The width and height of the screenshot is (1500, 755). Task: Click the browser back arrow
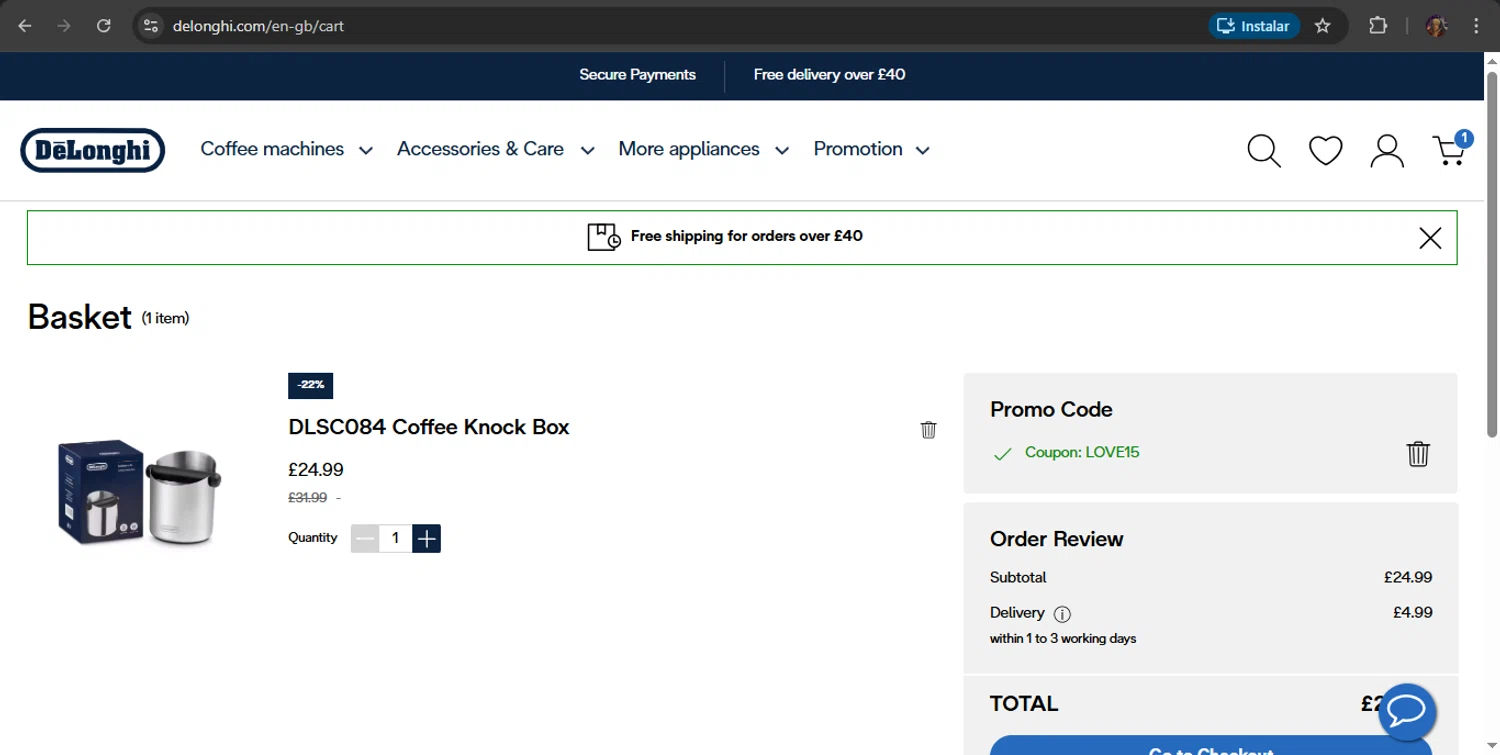tap(25, 26)
